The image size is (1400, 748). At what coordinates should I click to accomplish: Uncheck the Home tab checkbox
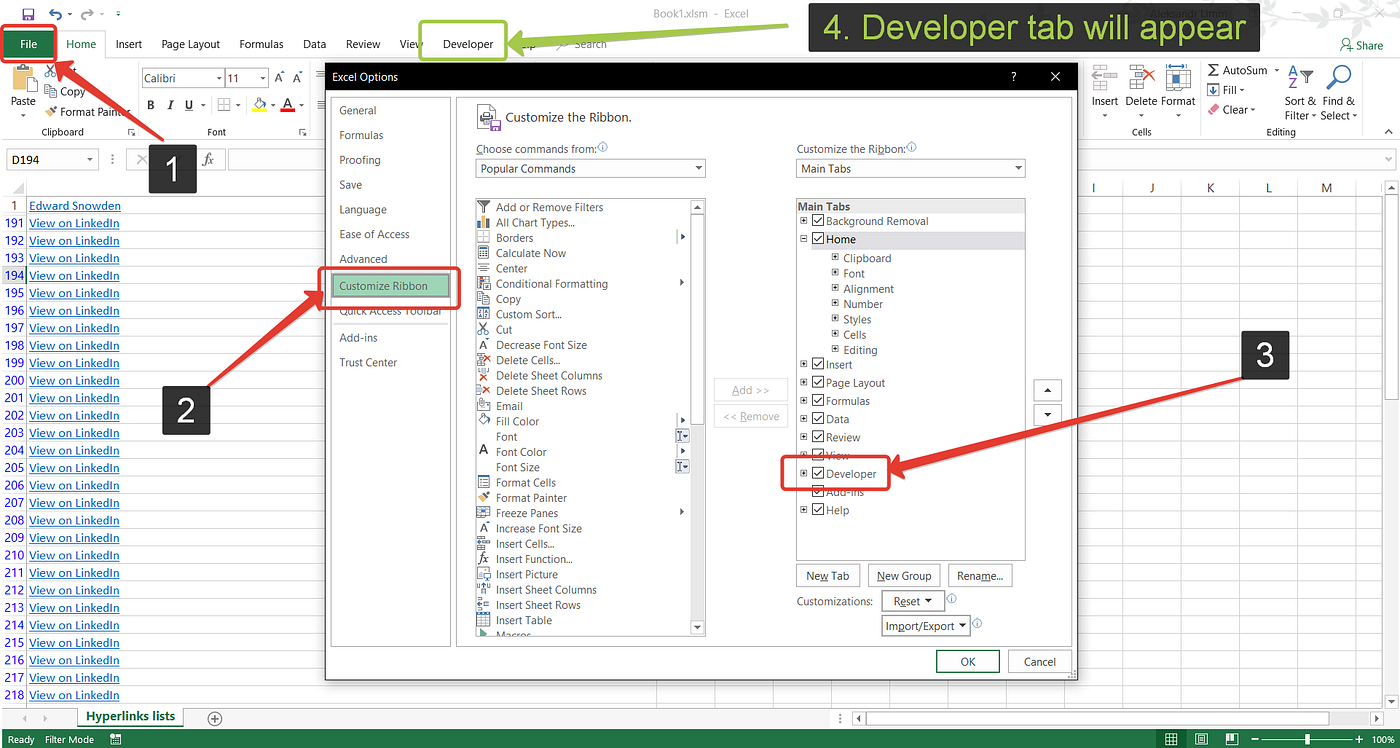819,239
